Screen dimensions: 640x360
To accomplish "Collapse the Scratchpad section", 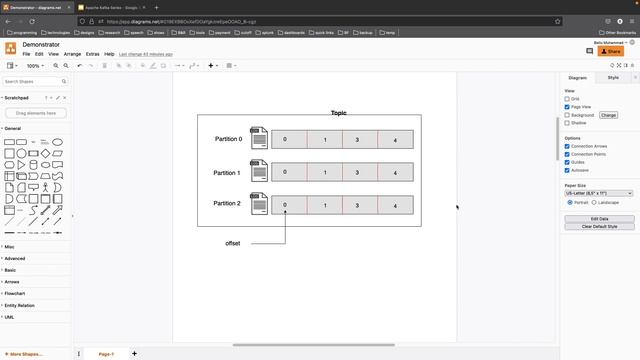I will pos(15,98).
